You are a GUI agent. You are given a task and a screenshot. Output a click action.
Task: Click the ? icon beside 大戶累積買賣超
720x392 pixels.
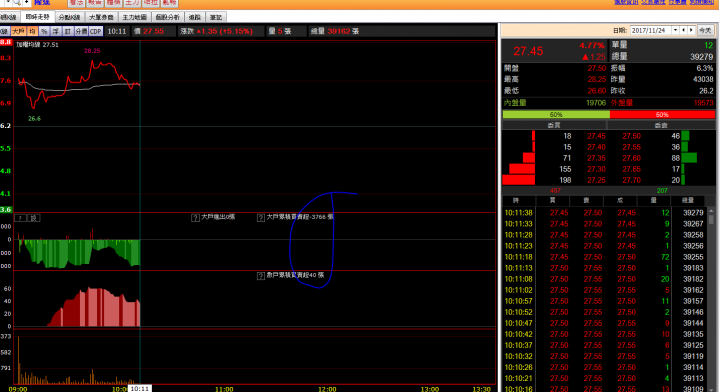[260, 218]
